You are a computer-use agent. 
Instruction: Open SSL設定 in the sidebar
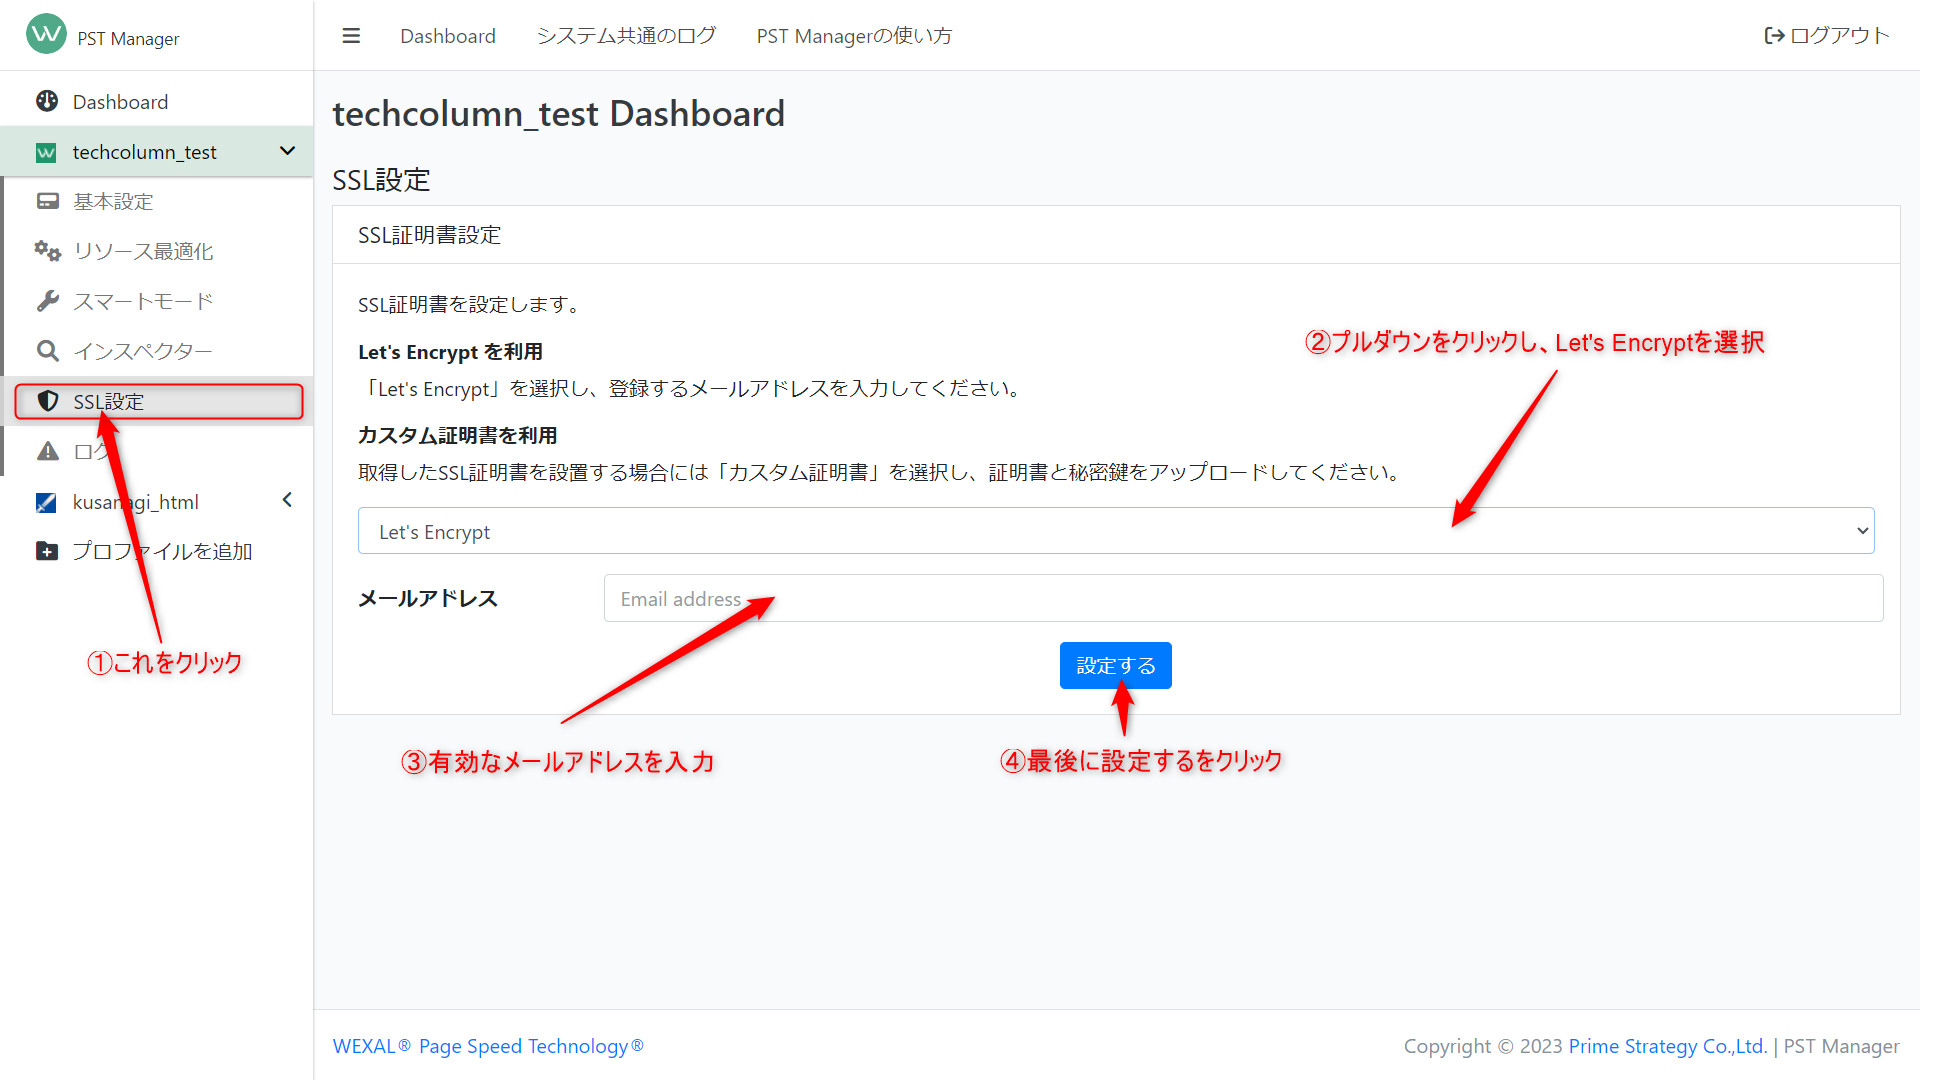click(x=159, y=401)
